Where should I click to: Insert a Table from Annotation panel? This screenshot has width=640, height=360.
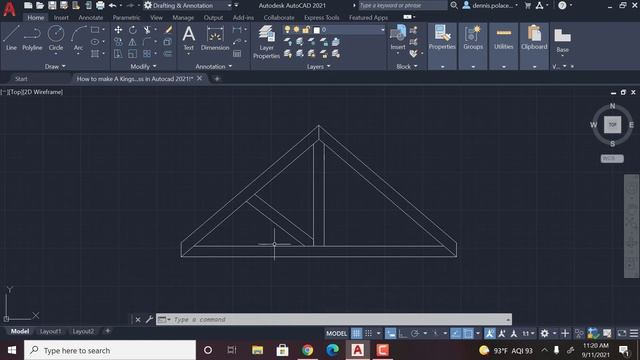[x=237, y=53]
